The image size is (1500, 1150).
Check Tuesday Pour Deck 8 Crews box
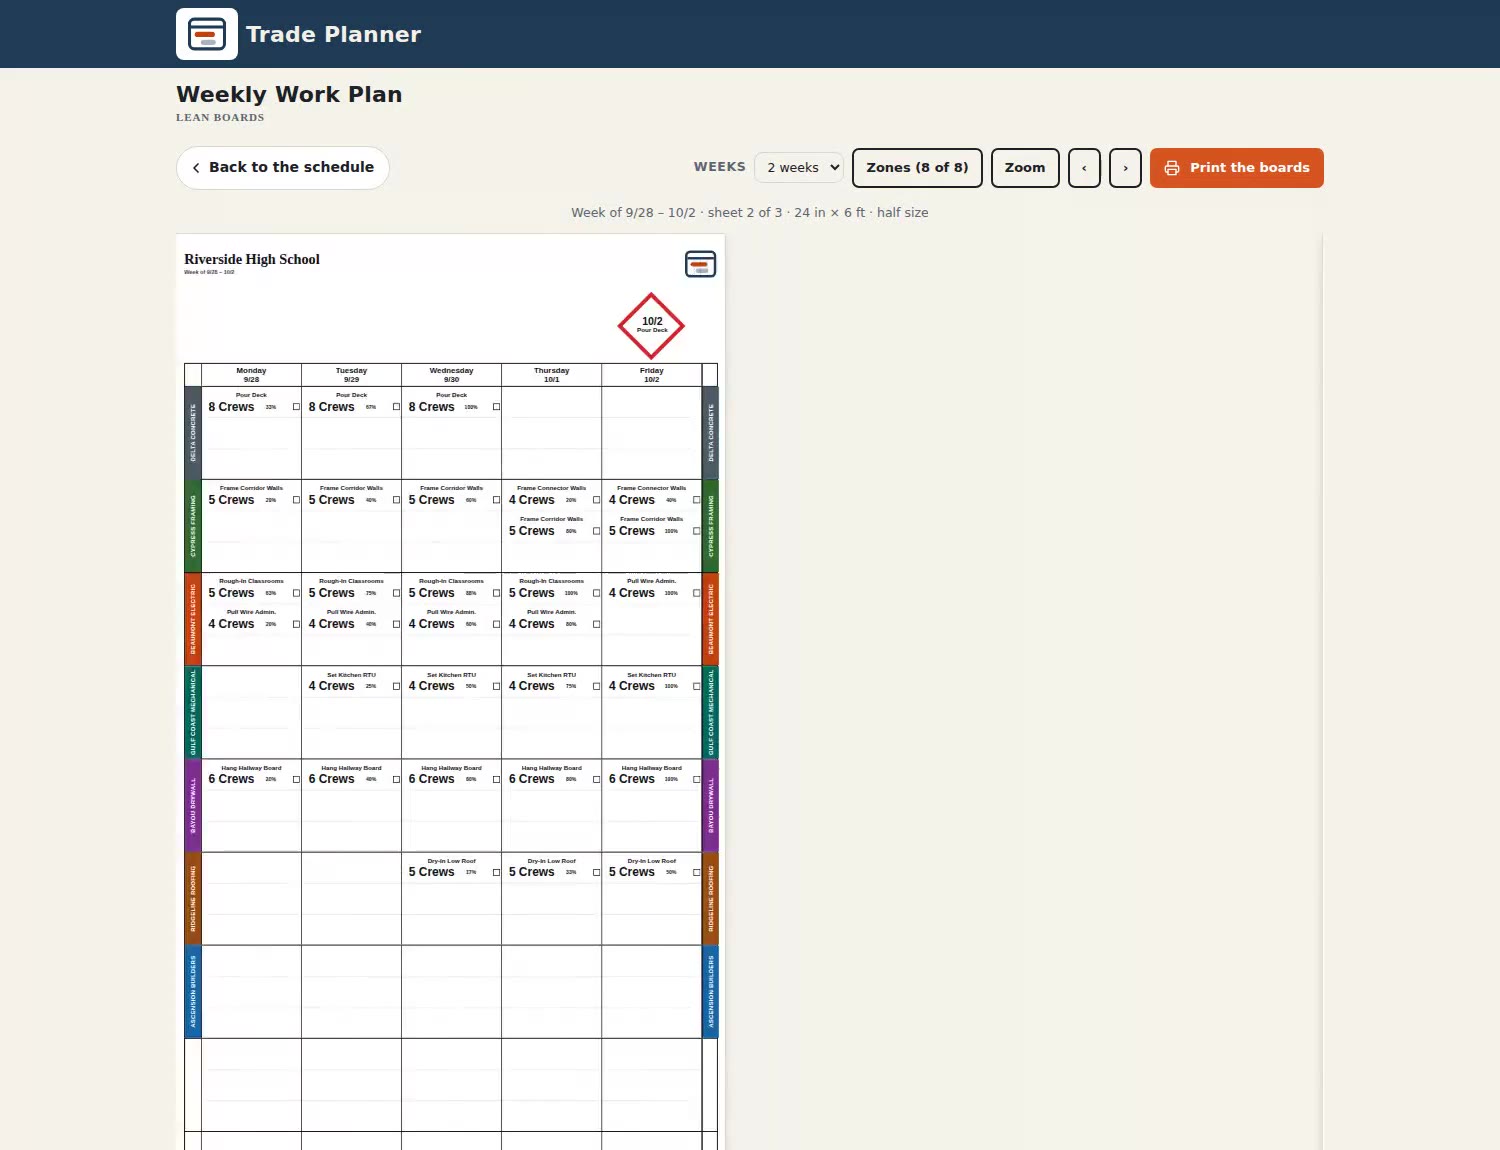coord(396,407)
